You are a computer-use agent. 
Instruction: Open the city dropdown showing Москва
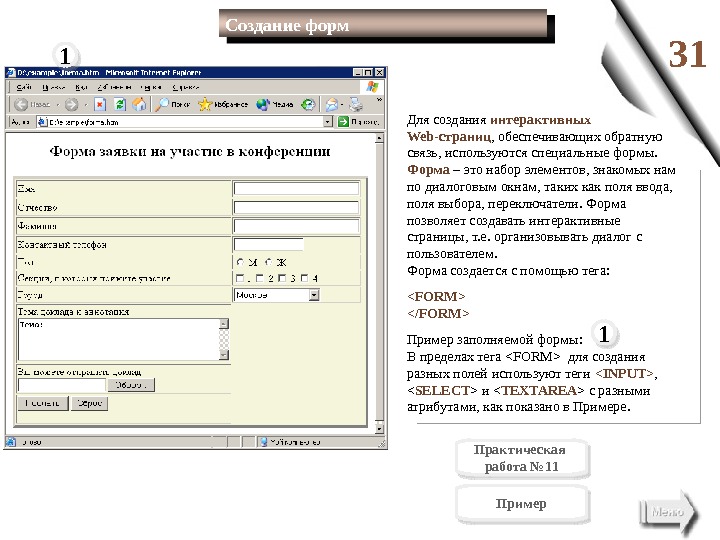coord(314,295)
